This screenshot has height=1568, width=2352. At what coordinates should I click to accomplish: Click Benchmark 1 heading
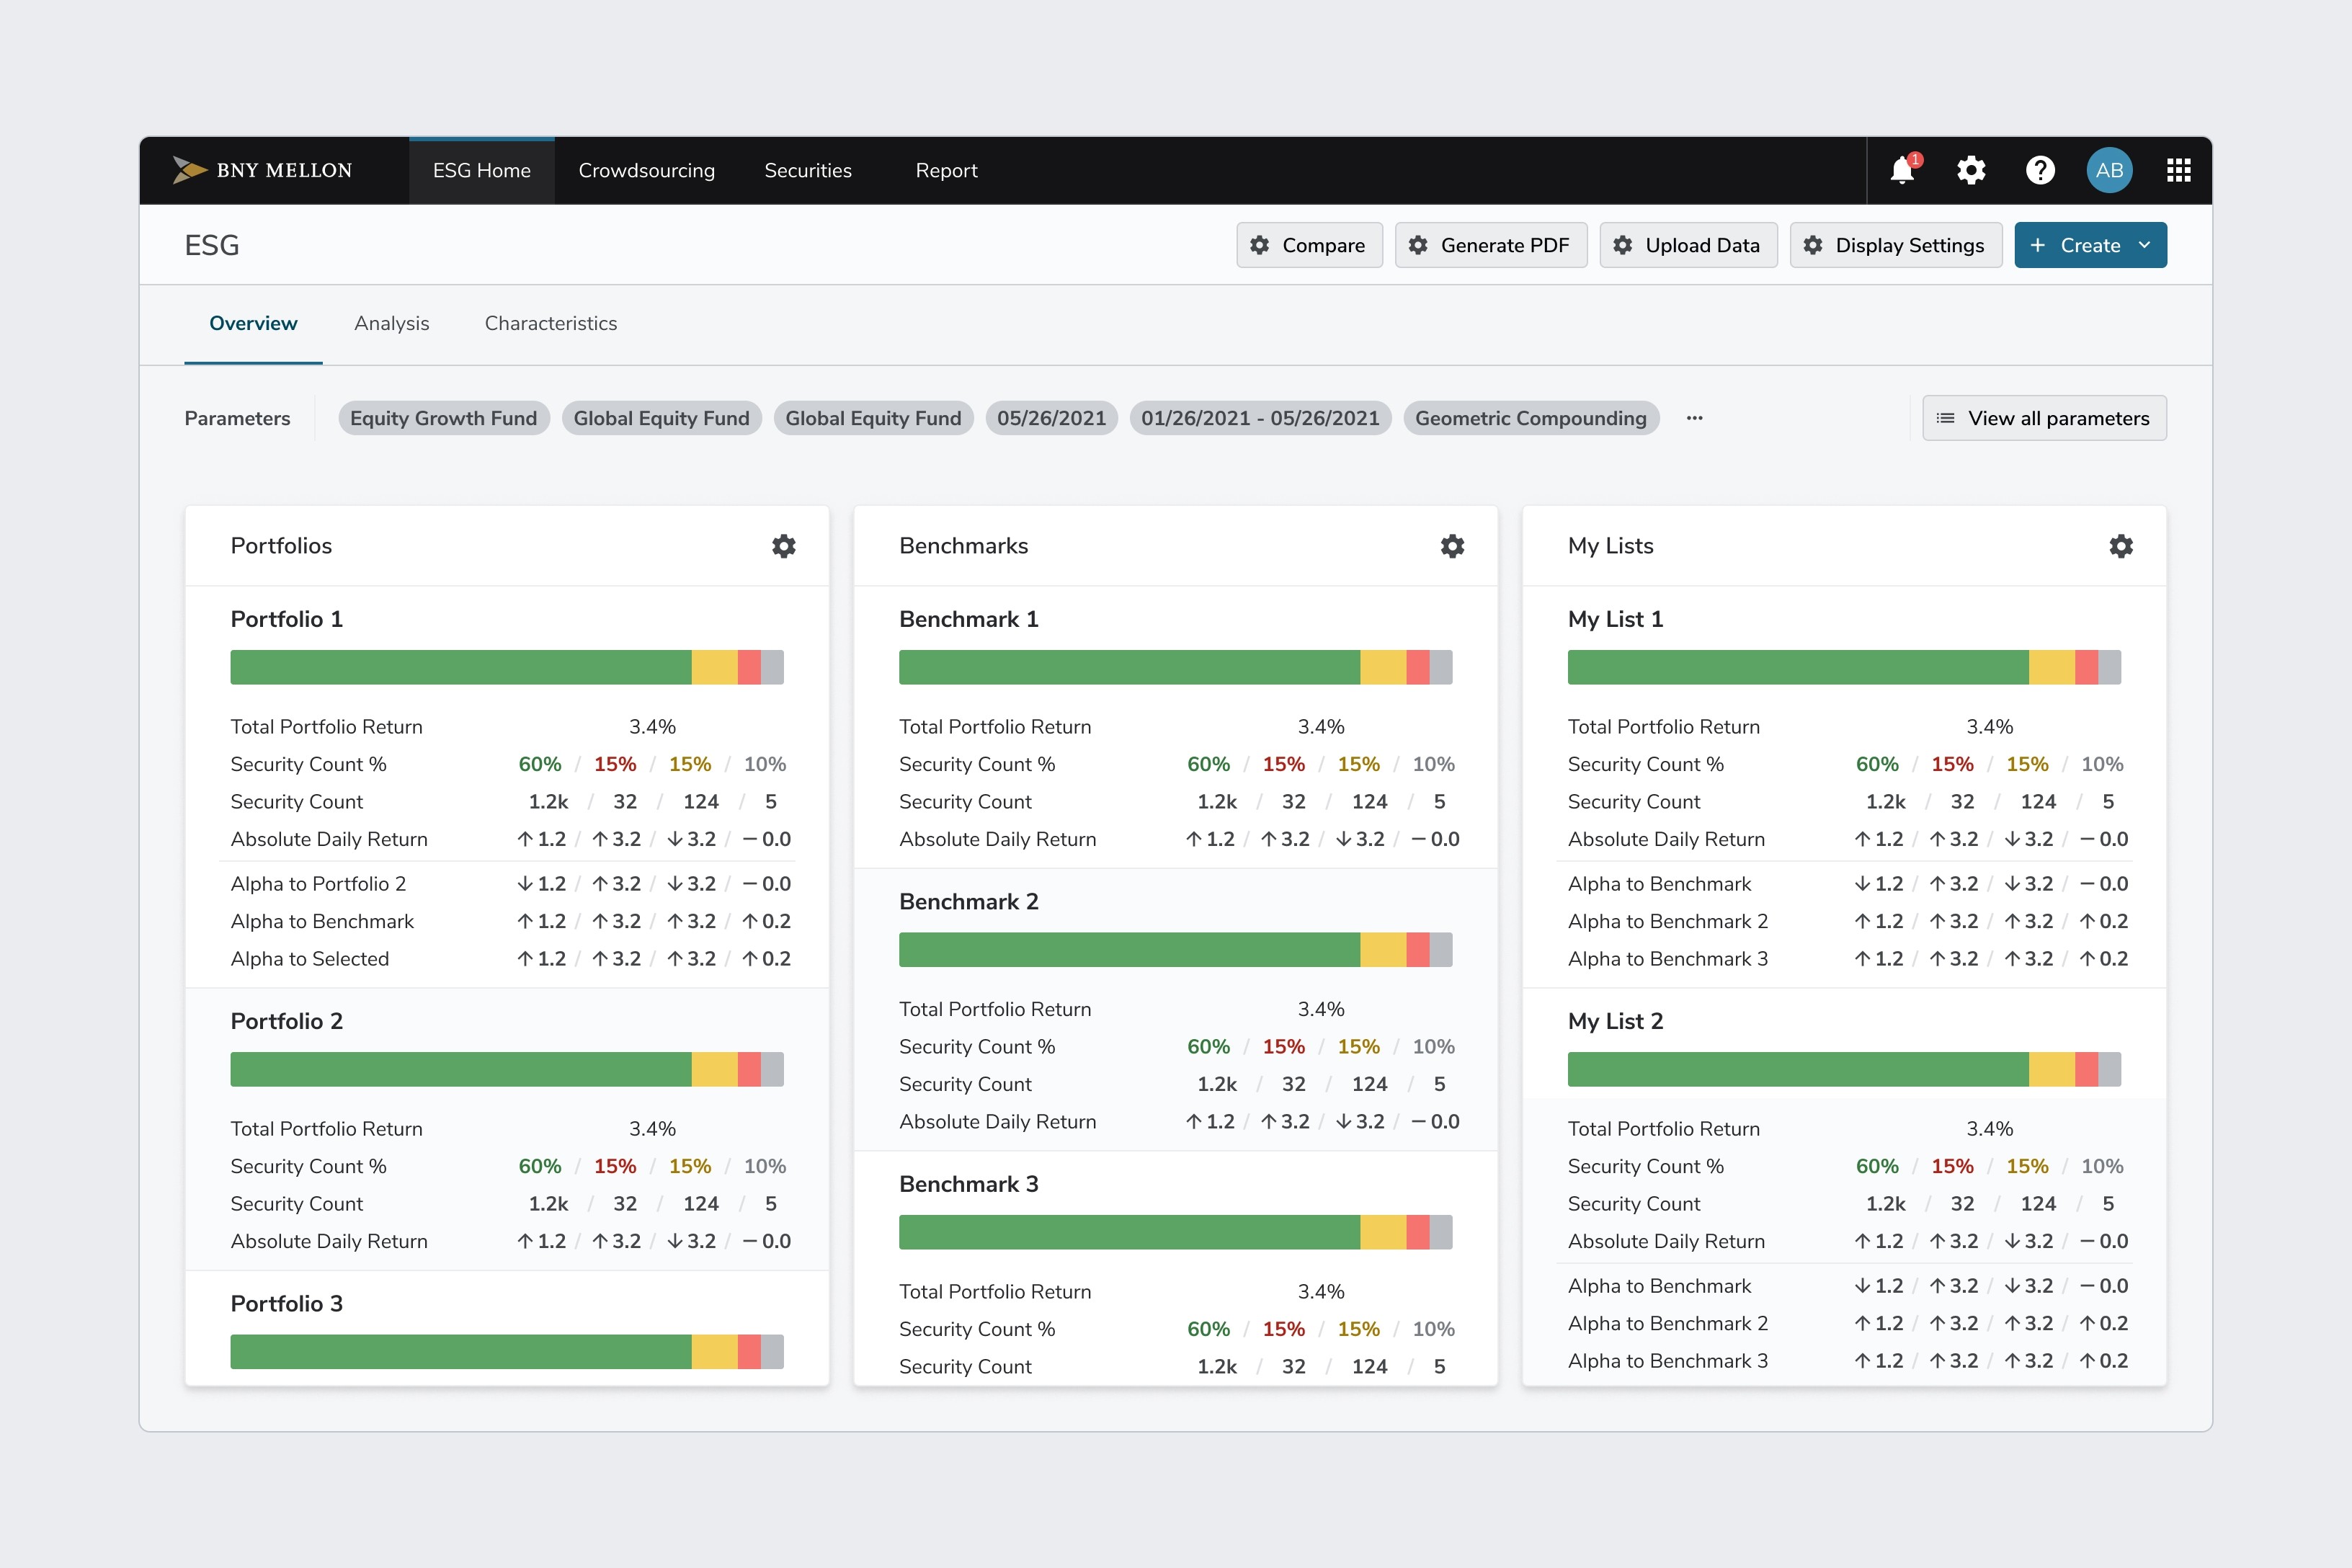(x=968, y=619)
